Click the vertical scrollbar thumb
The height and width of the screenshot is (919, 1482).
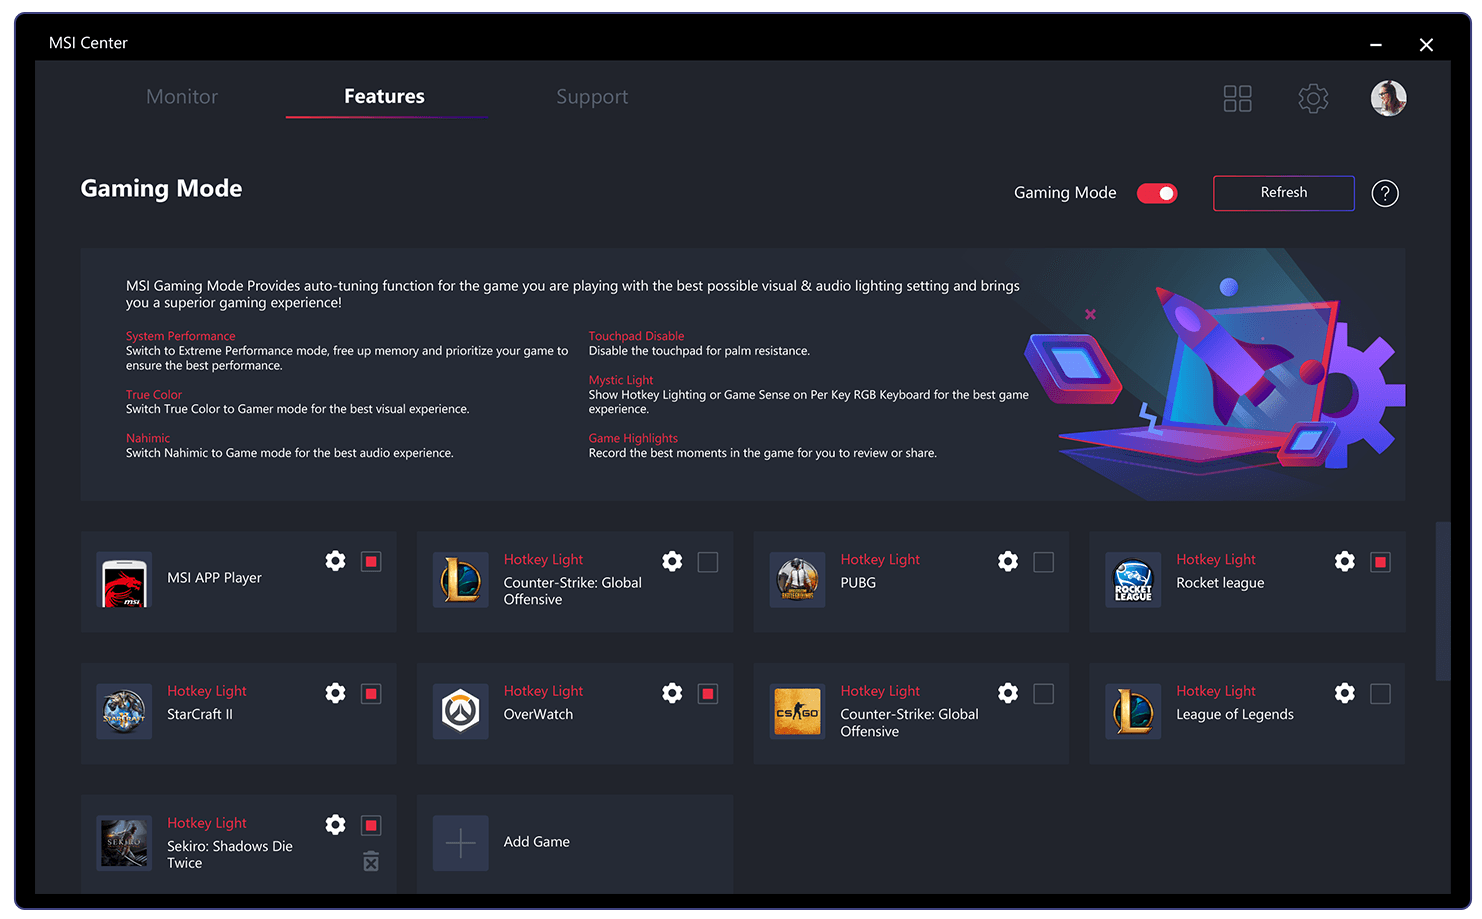tap(1443, 601)
